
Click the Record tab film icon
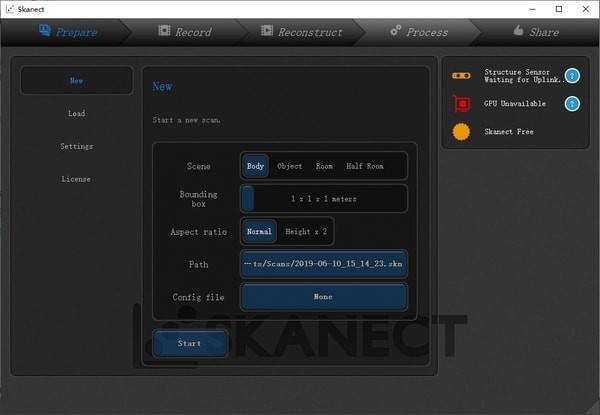click(164, 30)
